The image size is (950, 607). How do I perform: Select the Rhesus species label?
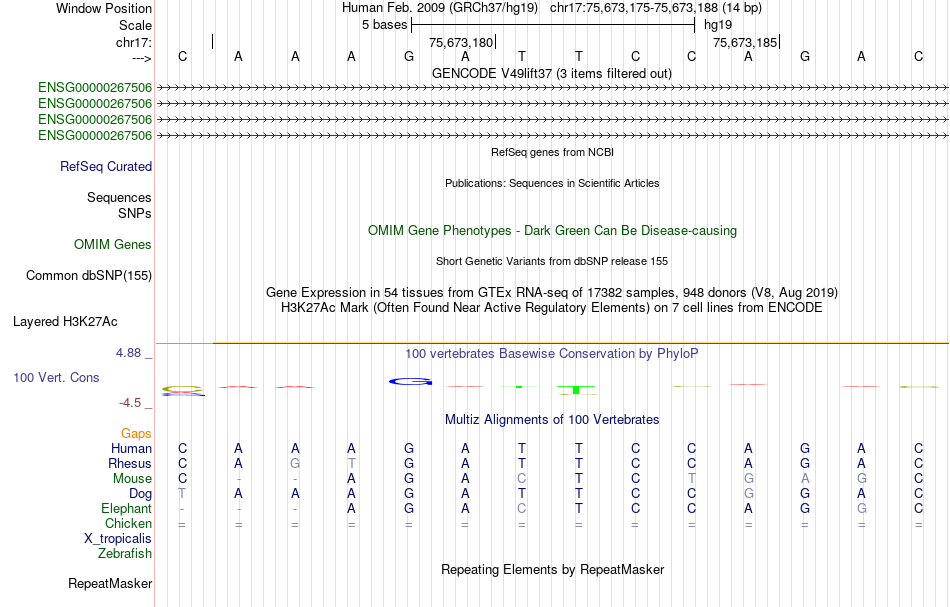click(130, 463)
